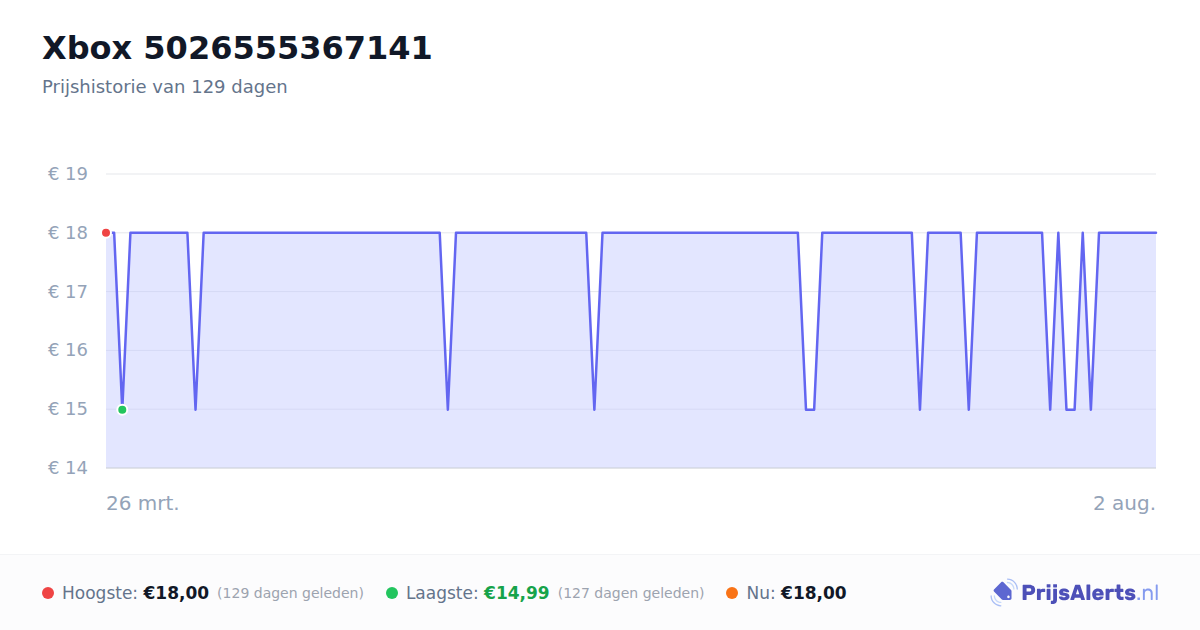Click the € 16 axis label
The image size is (1200, 630).
pos(68,350)
